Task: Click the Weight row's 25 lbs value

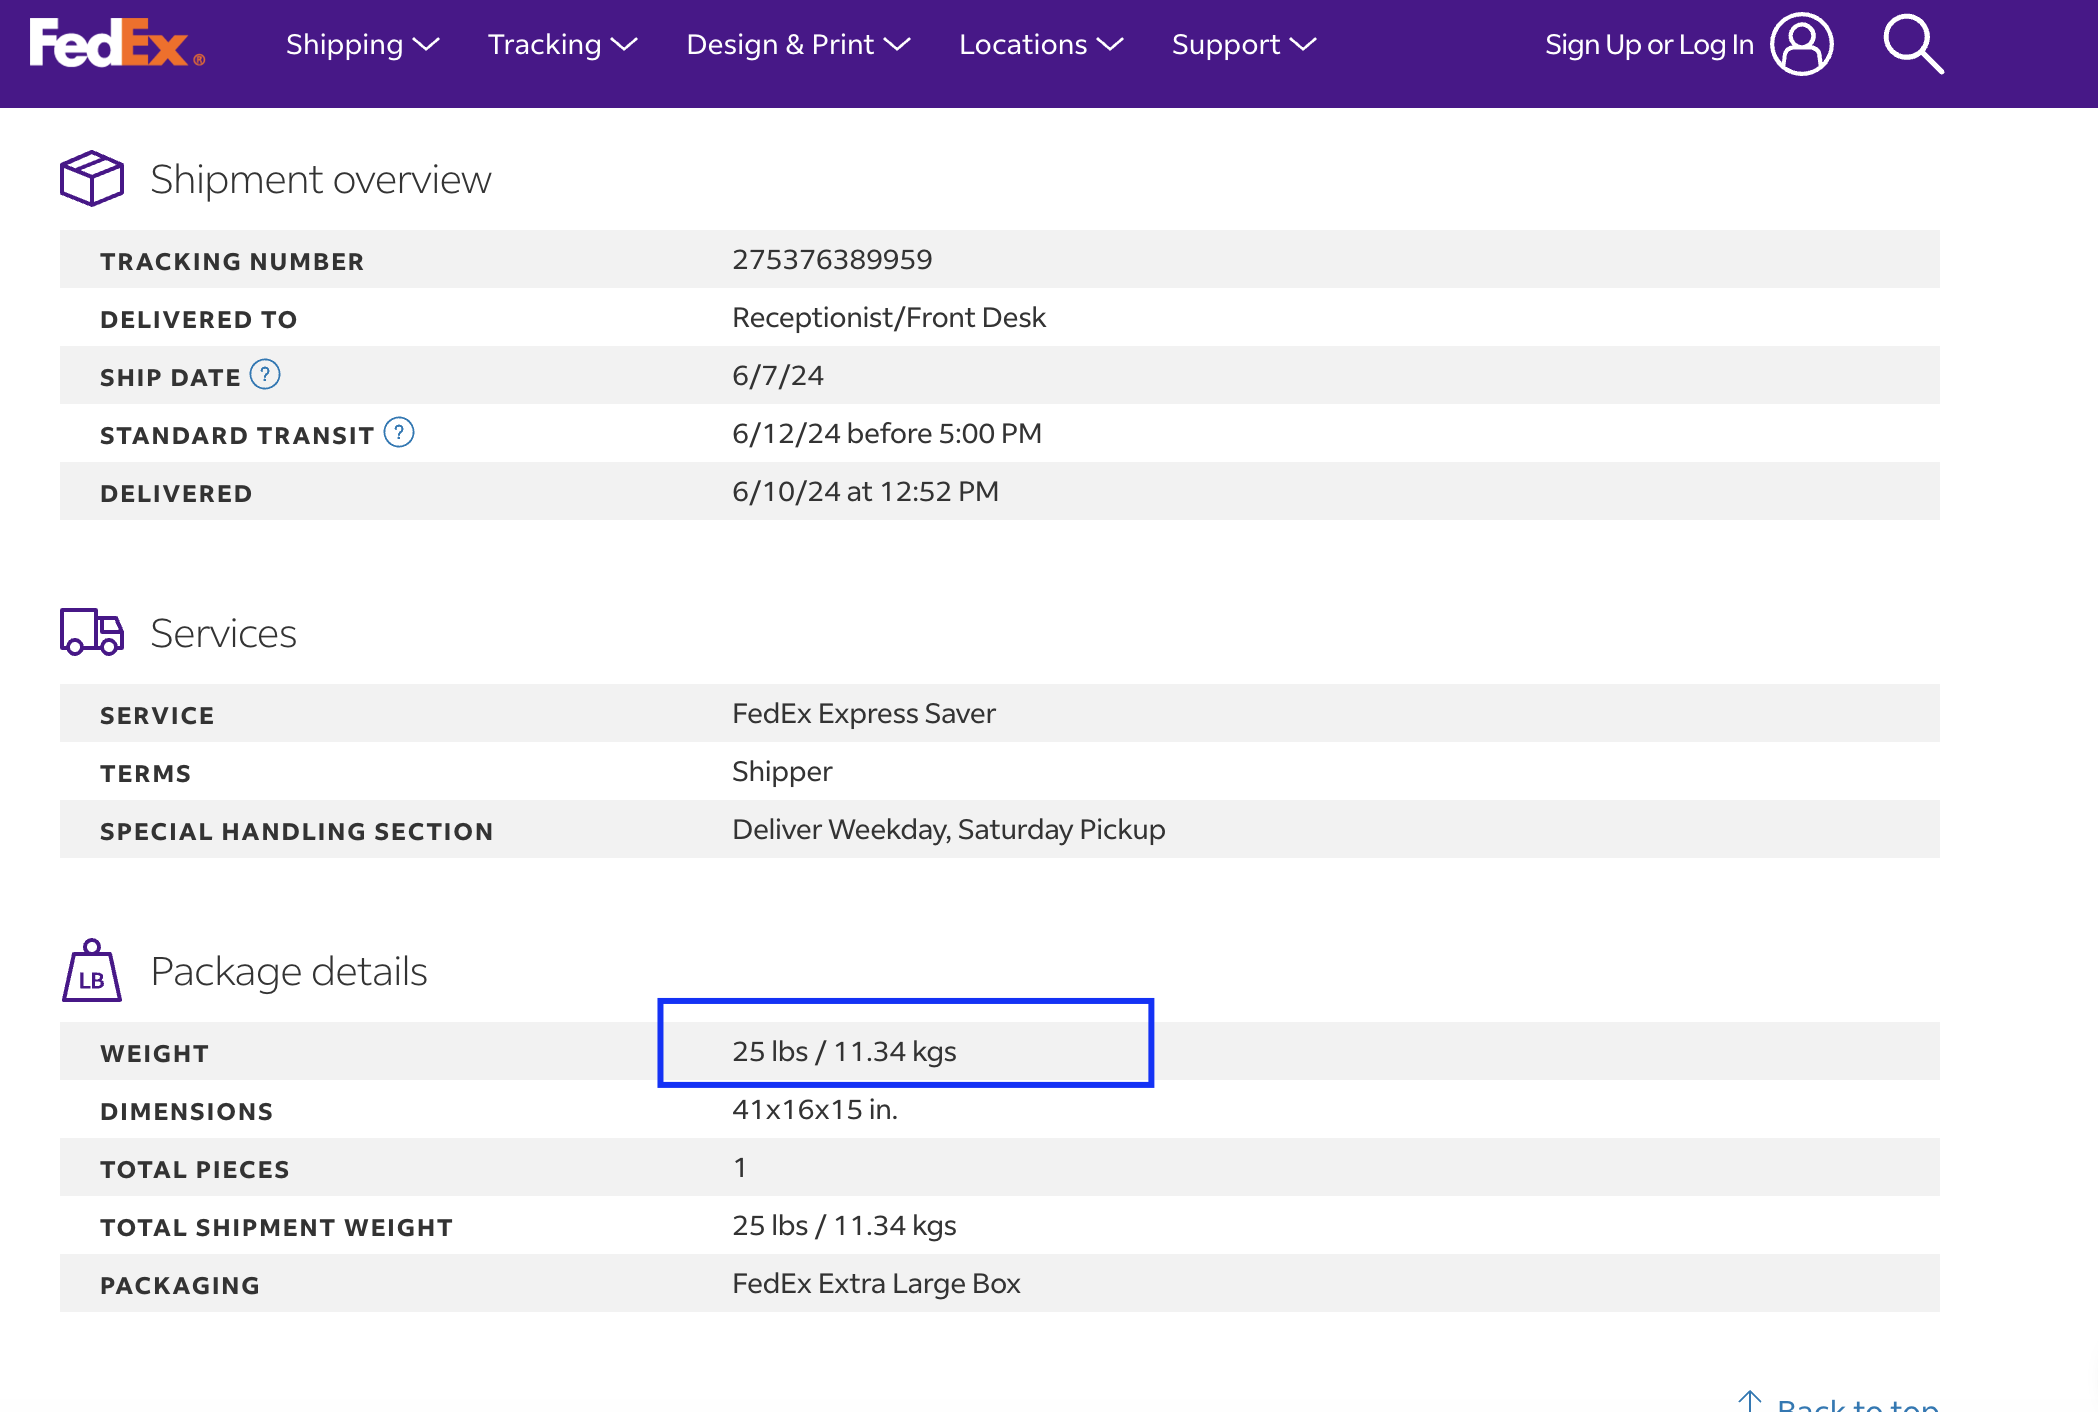Action: (x=844, y=1051)
